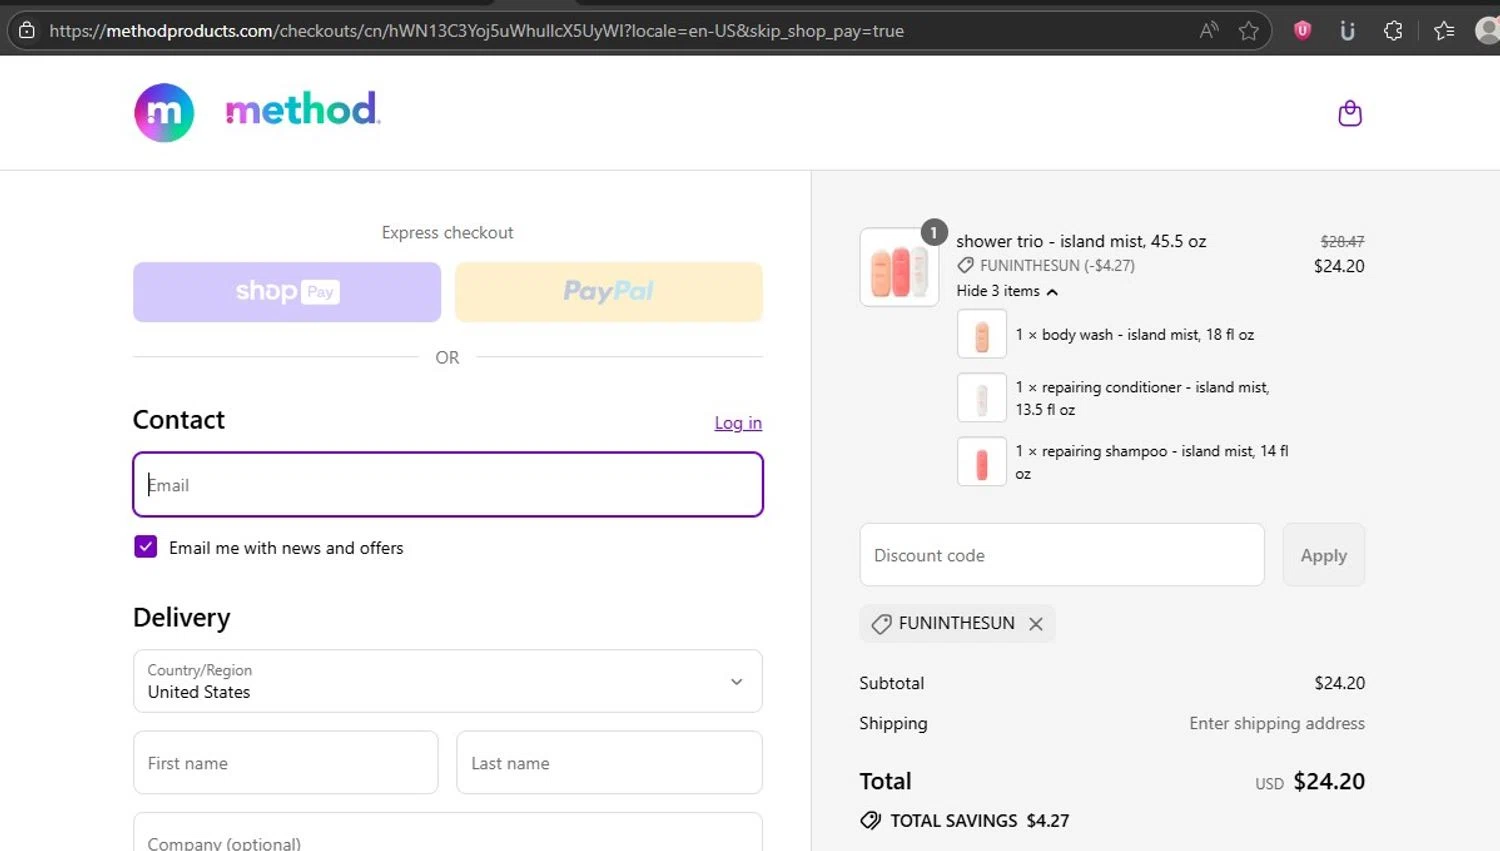Focus the Company (optional) field
Image resolution: width=1500 pixels, height=851 pixels.
(x=448, y=832)
